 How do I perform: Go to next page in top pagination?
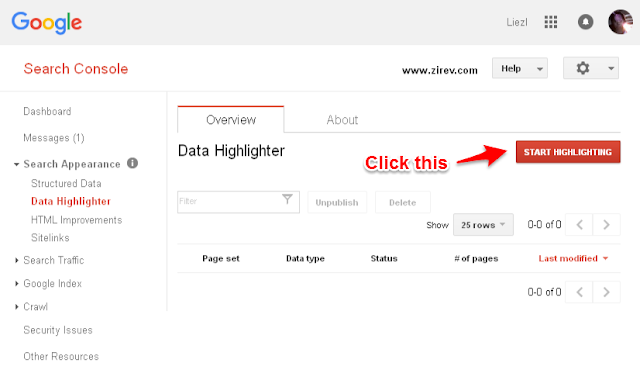[x=606, y=224]
